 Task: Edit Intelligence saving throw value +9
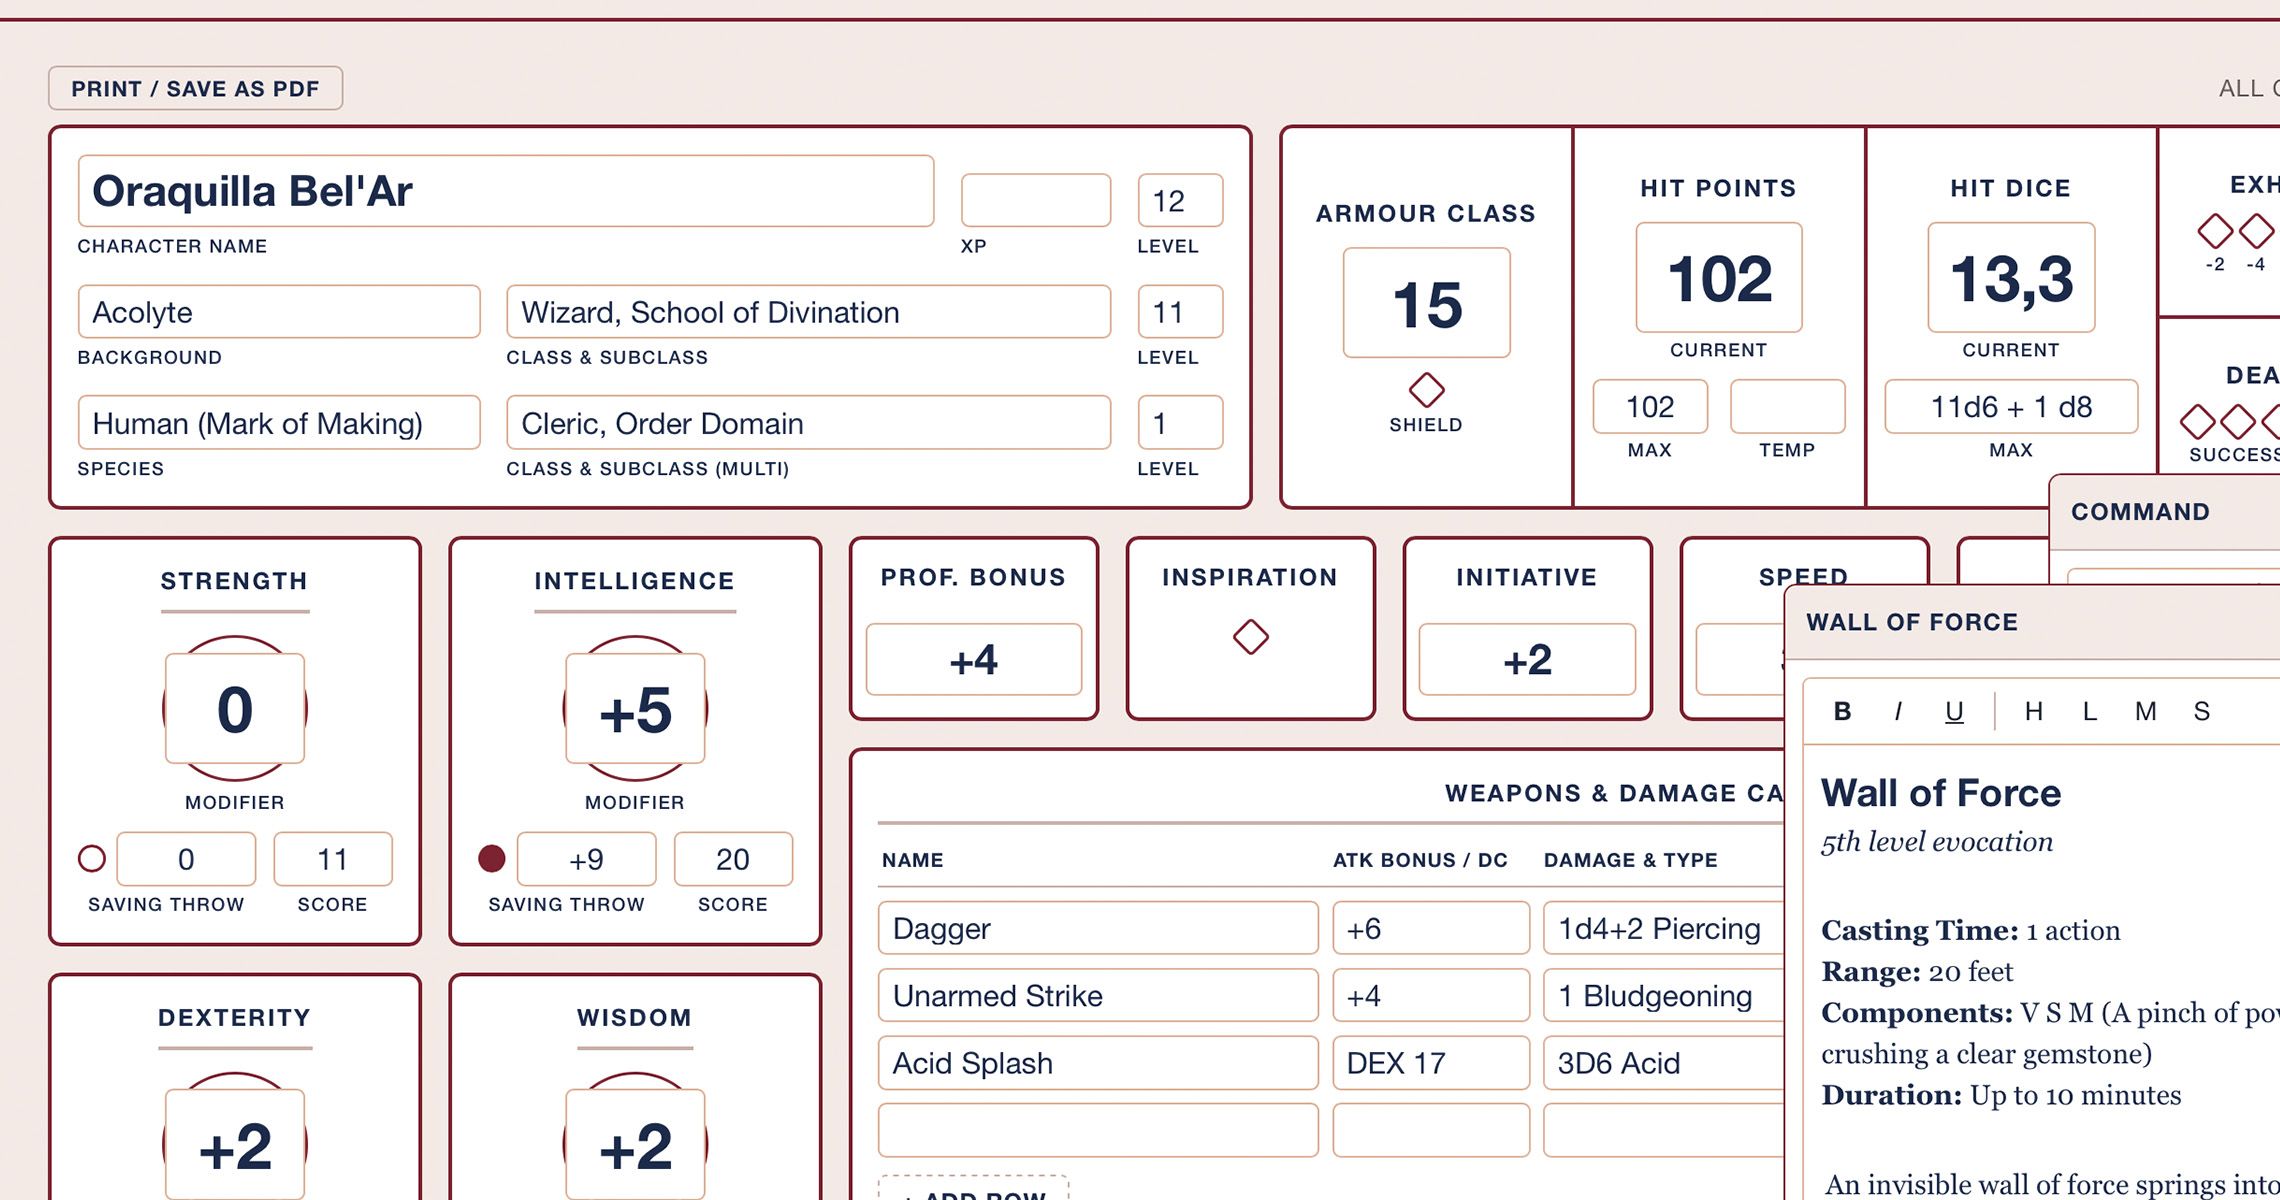click(587, 859)
